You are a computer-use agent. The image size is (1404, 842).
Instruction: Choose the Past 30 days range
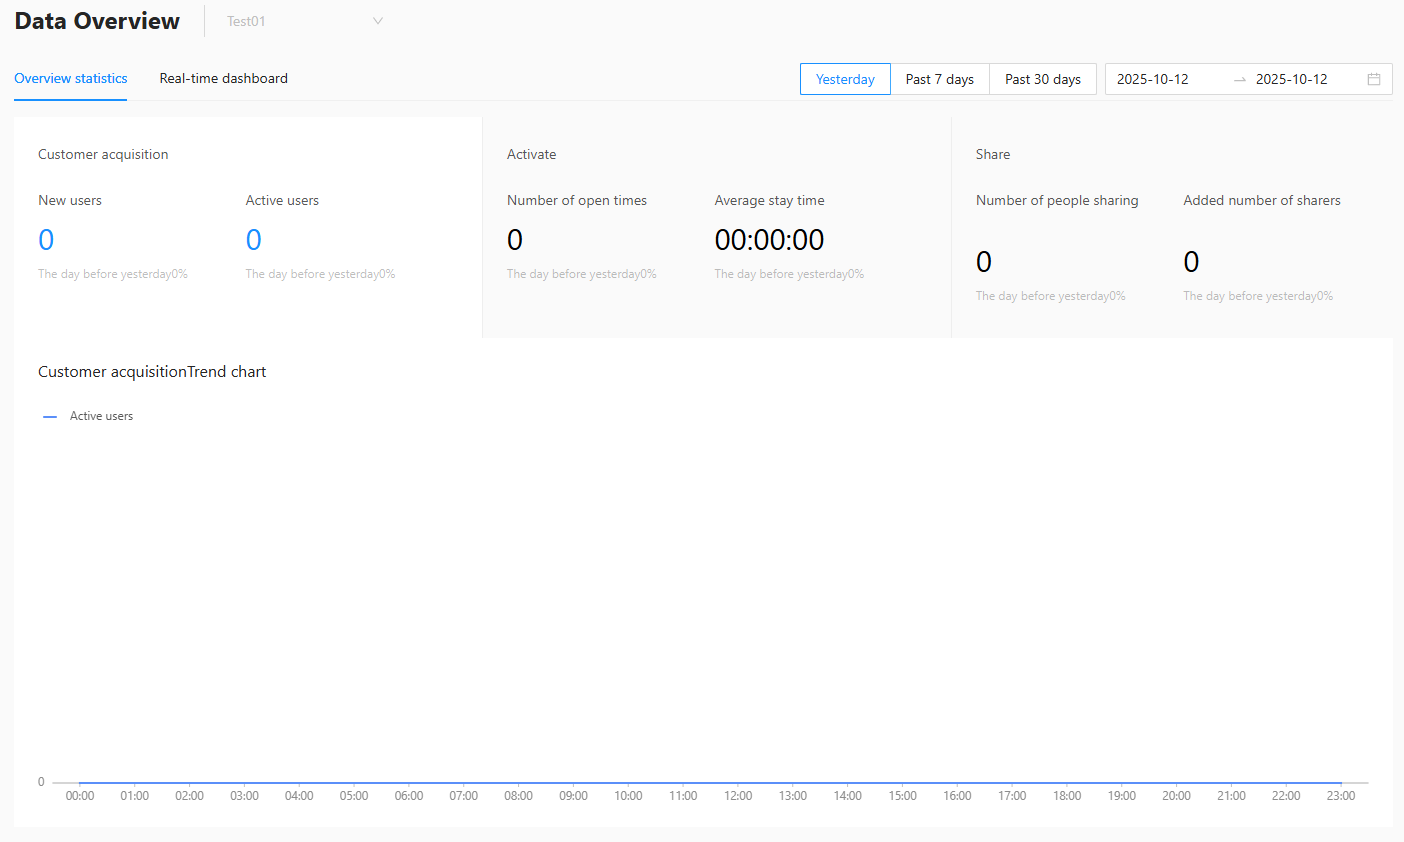tap(1043, 79)
